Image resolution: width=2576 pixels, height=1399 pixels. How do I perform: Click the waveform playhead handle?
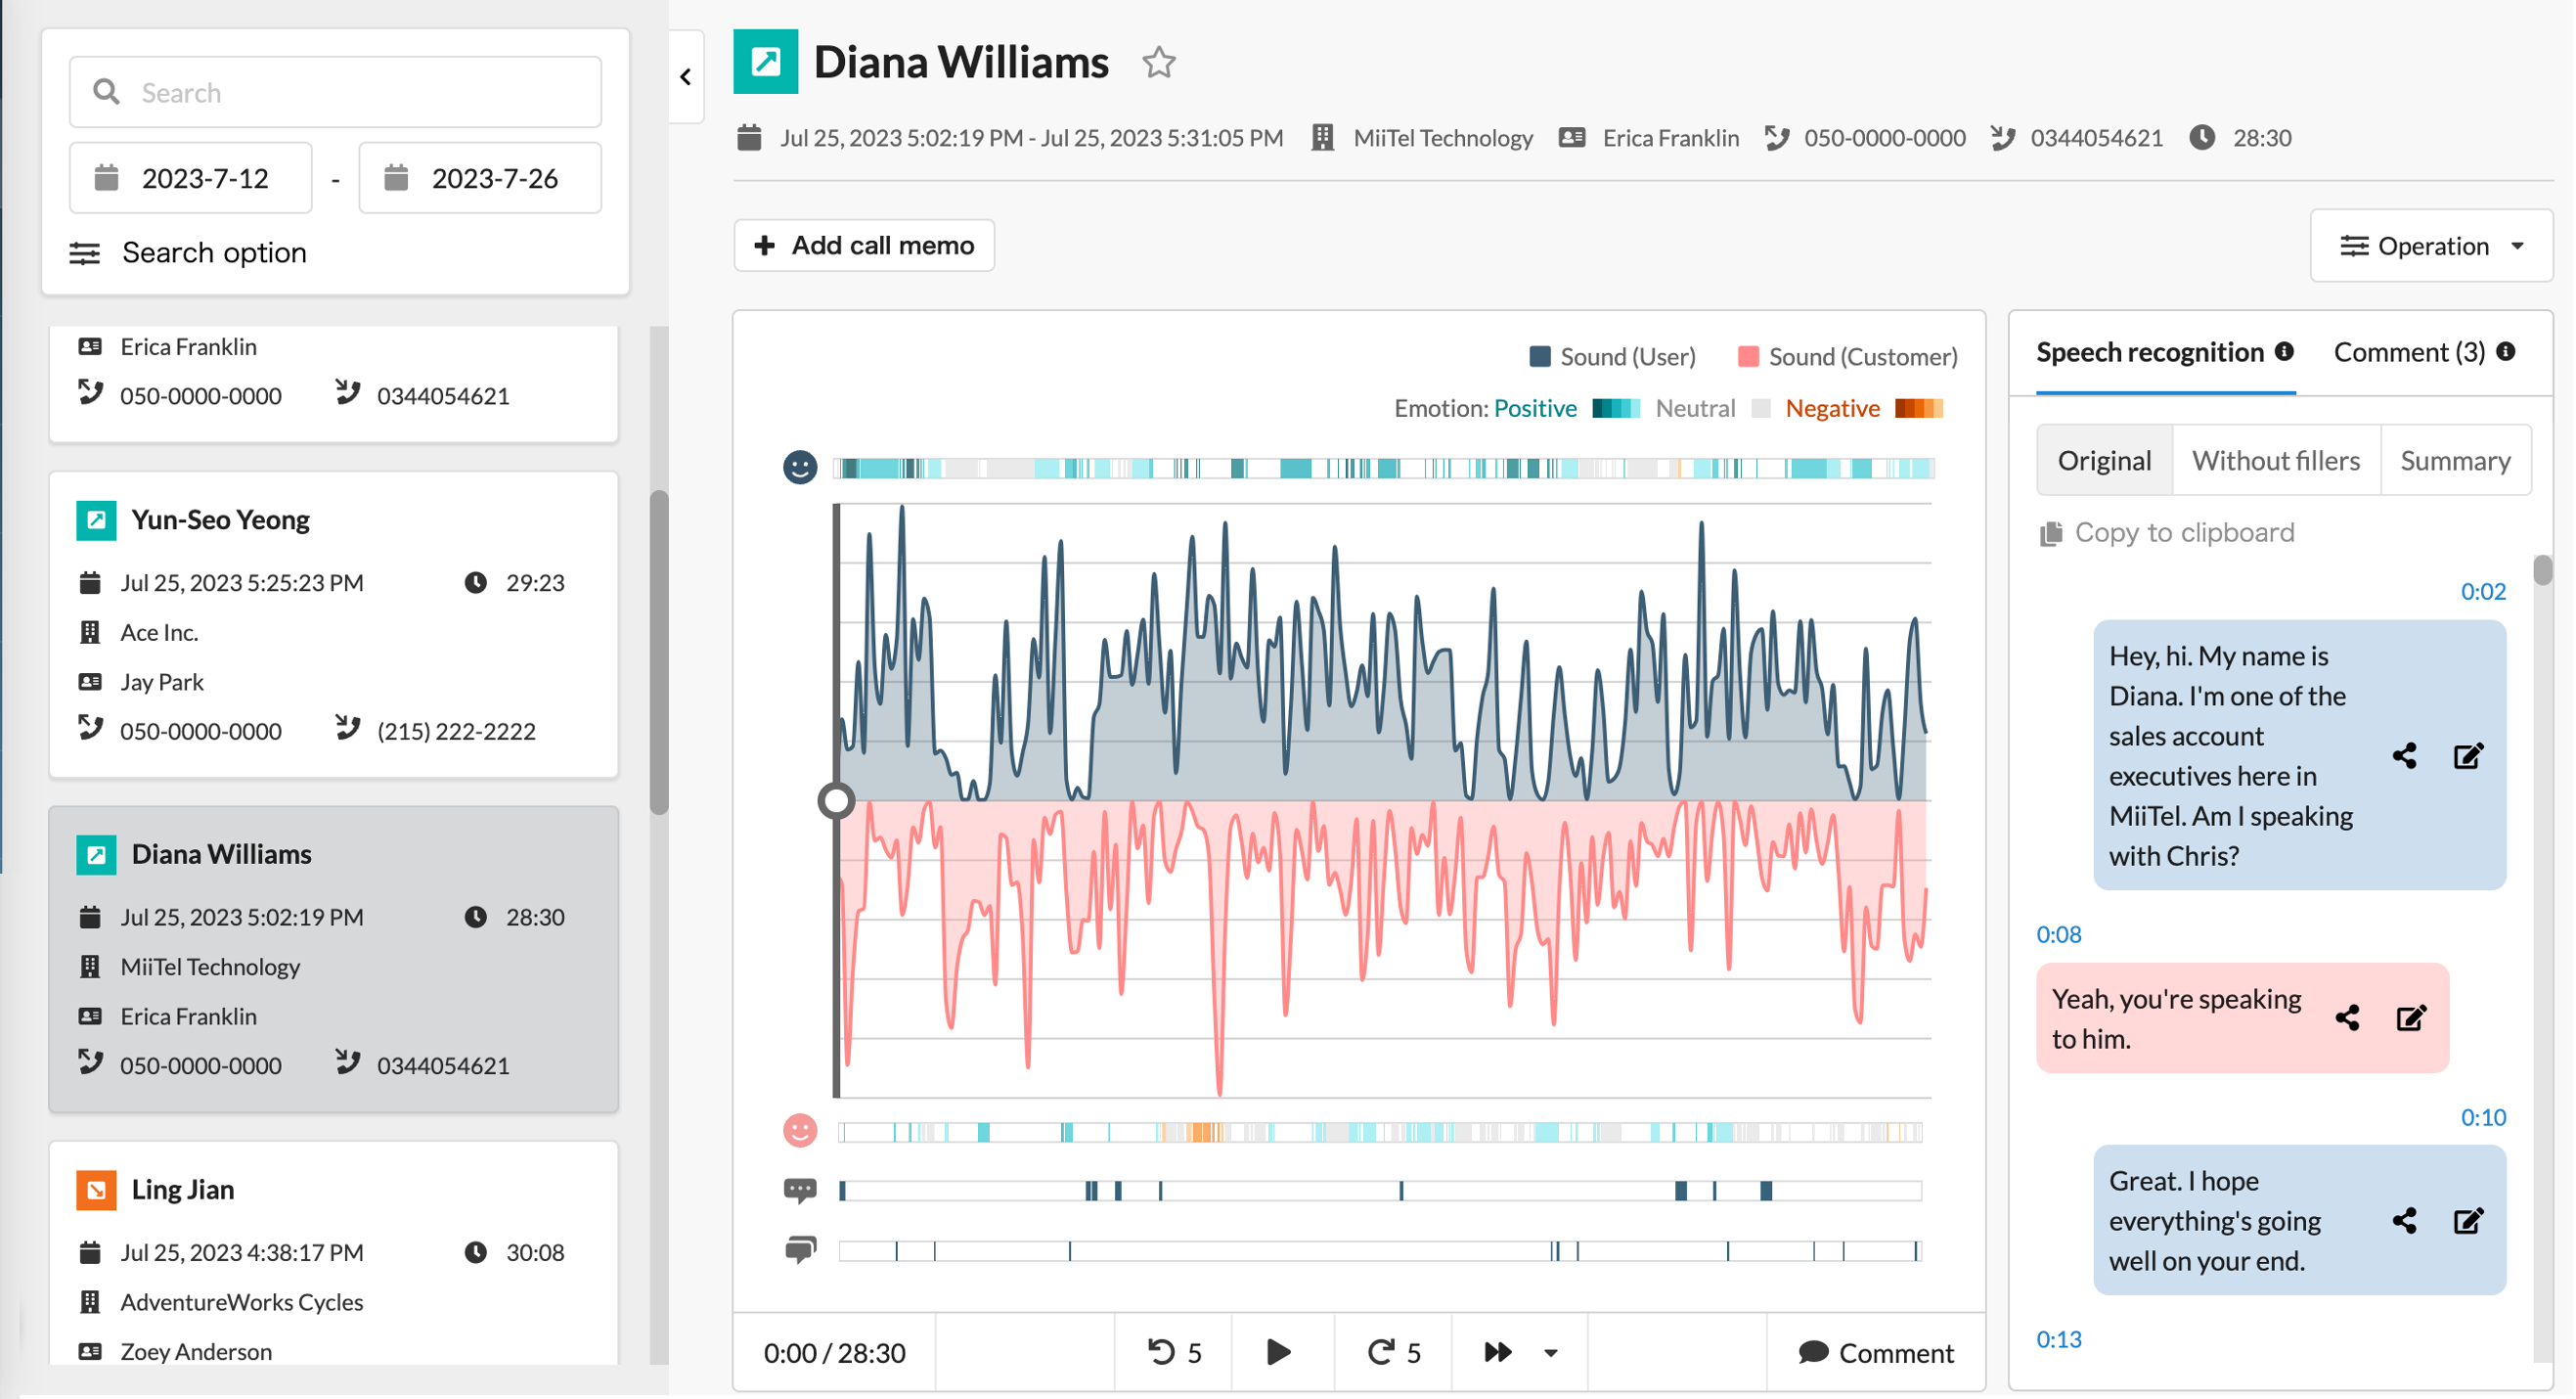pyautogui.click(x=835, y=801)
